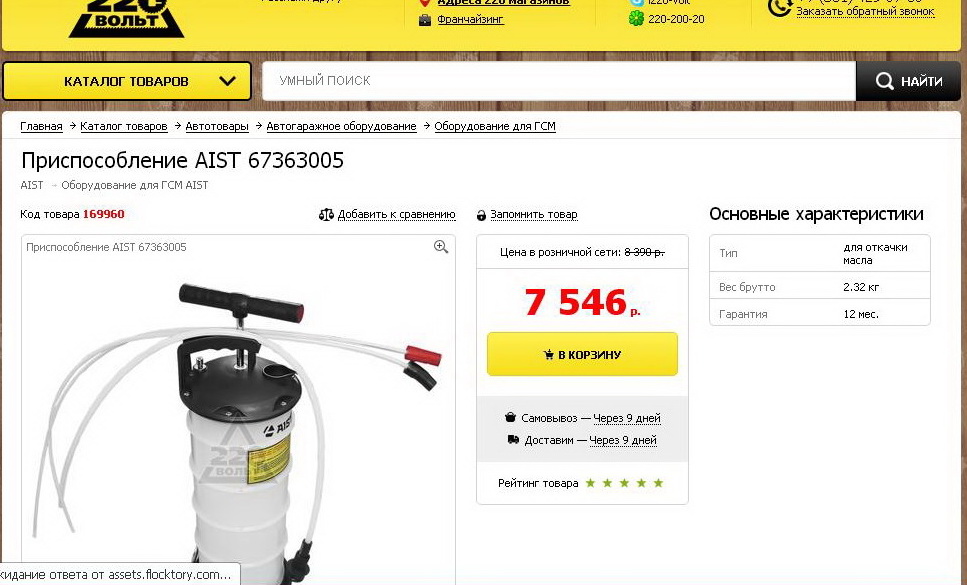
Task: Click the pickup basket icon by Самовывоз
Action: 510,417
